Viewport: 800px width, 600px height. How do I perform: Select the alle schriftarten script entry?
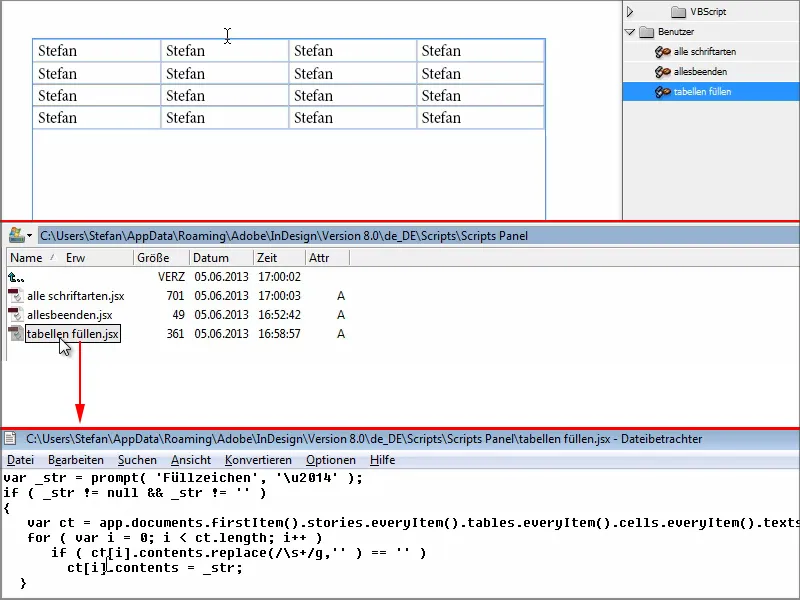coord(704,52)
